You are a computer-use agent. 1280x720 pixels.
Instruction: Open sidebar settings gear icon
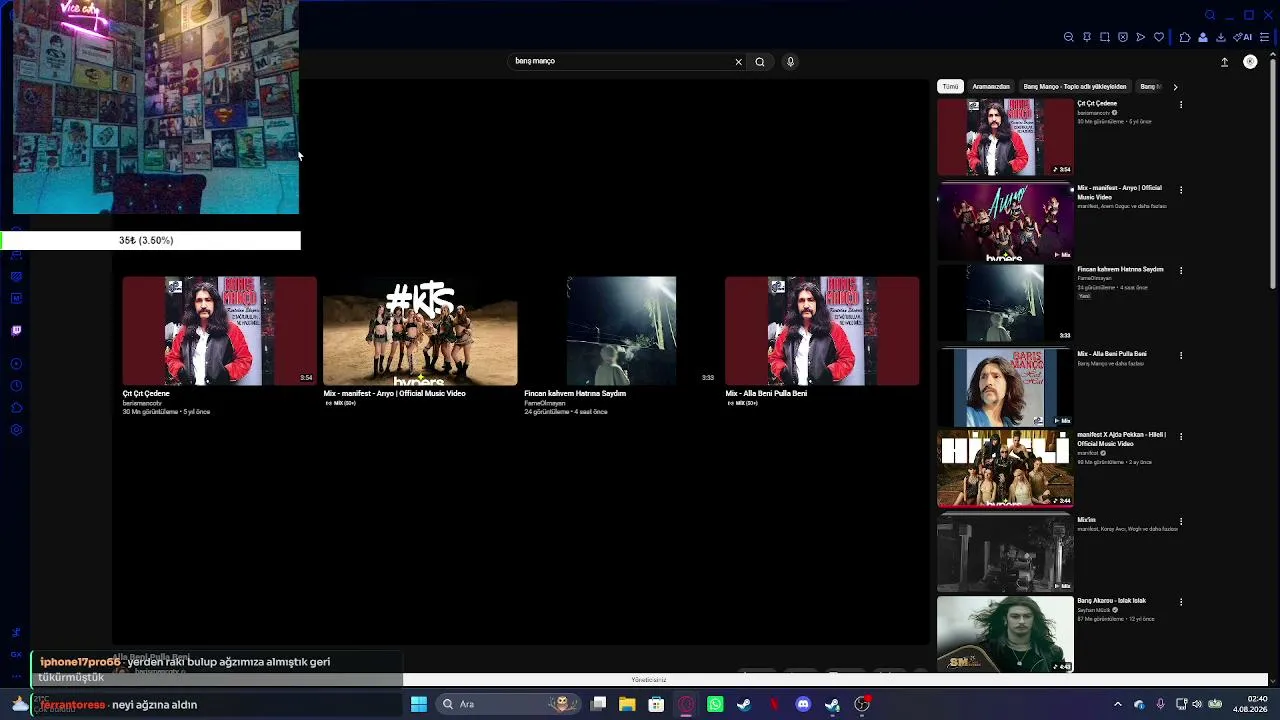point(16,430)
